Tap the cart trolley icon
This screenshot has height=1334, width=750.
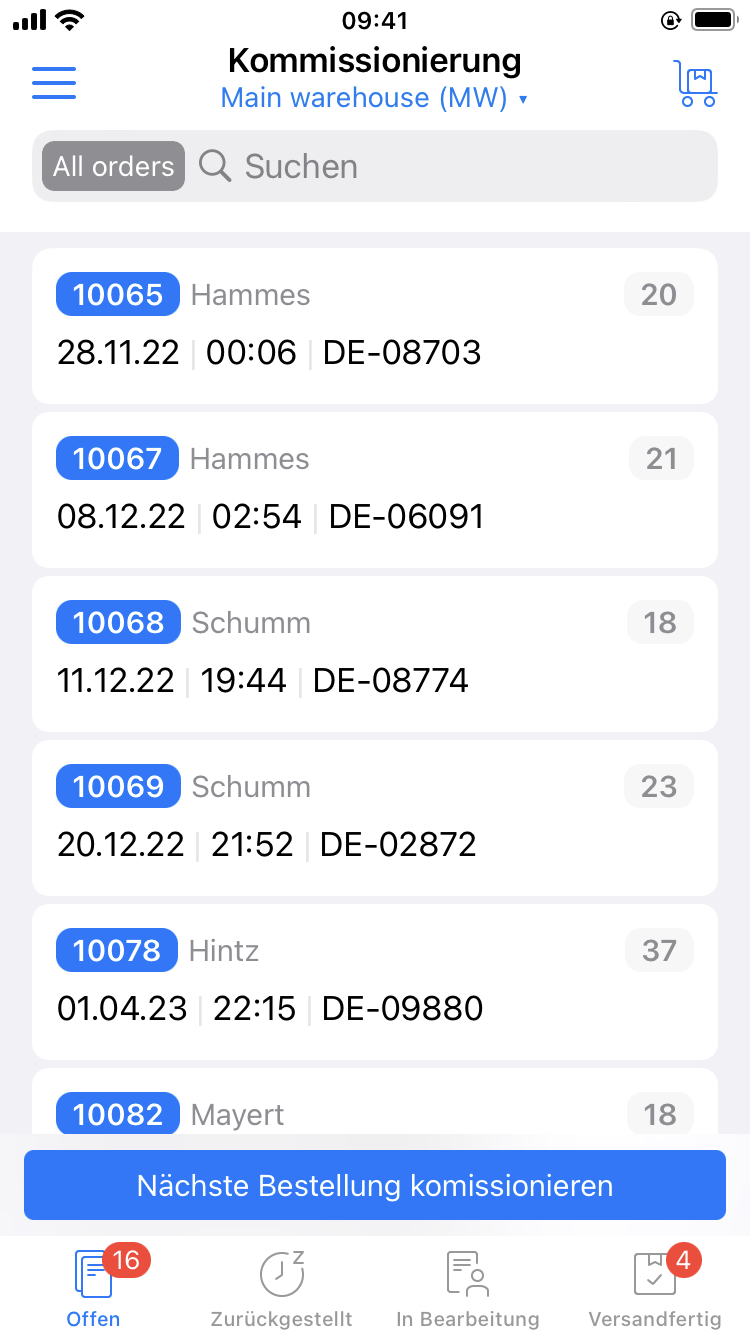pyautogui.click(x=696, y=83)
